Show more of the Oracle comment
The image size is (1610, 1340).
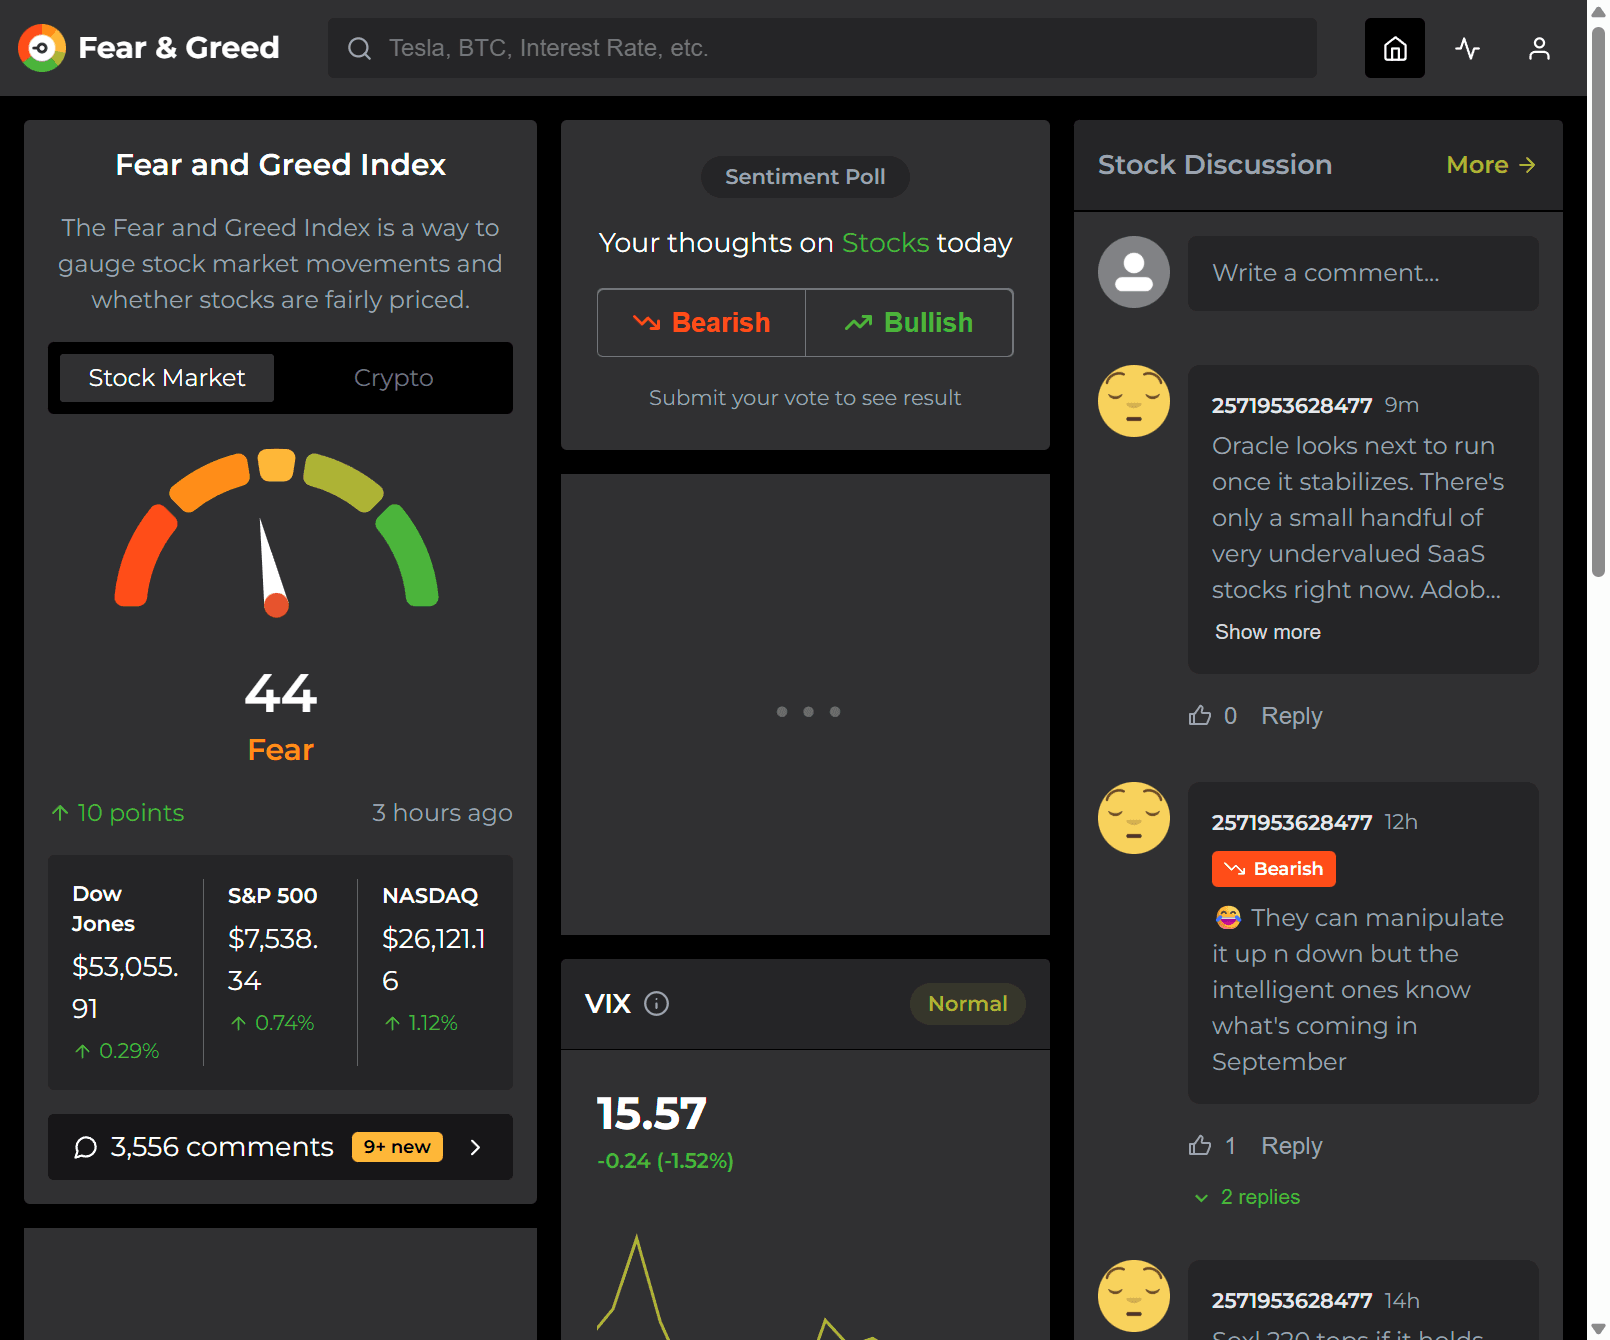pyautogui.click(x=1267, y=632)
